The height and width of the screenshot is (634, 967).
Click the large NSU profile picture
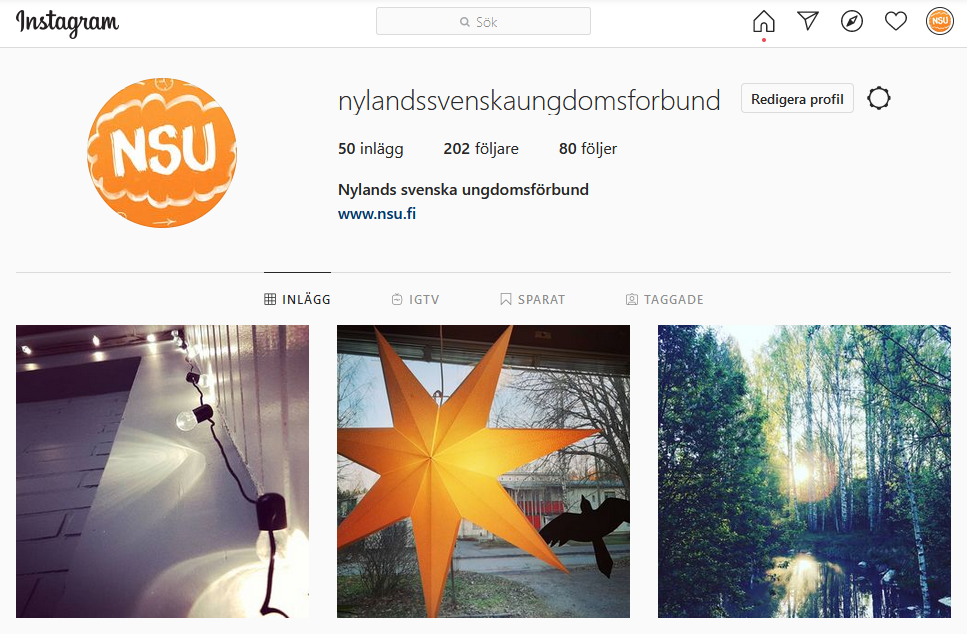point(162,152)
